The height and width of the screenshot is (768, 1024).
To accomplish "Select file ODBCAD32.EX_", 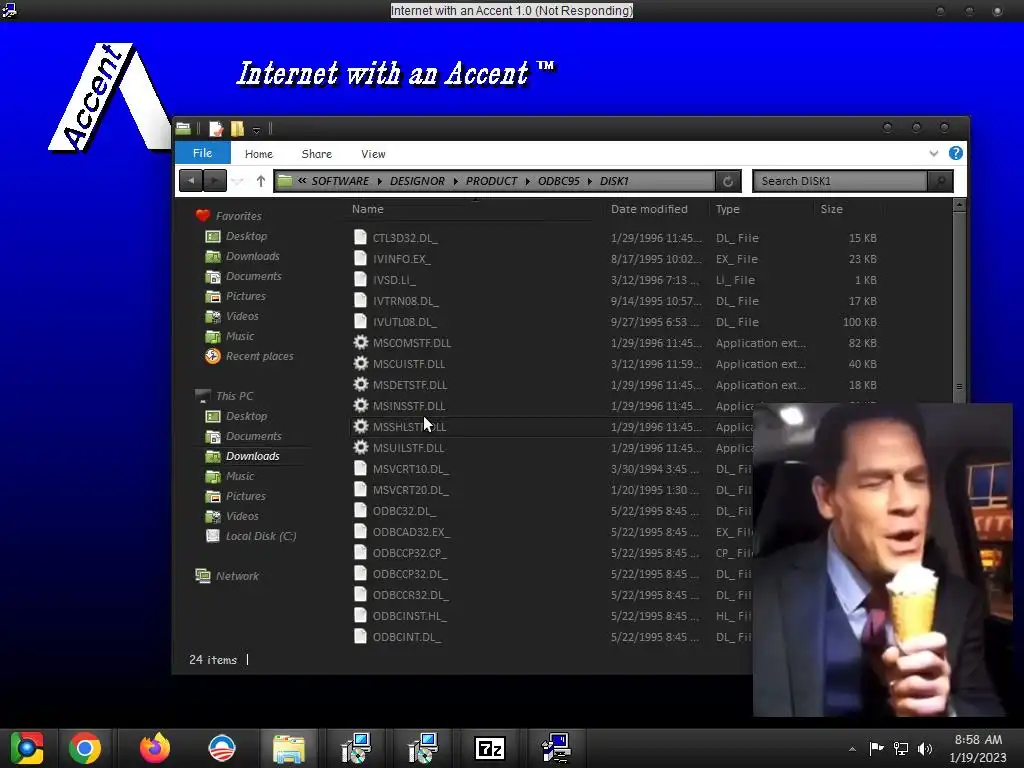I will tap(411, 532).
